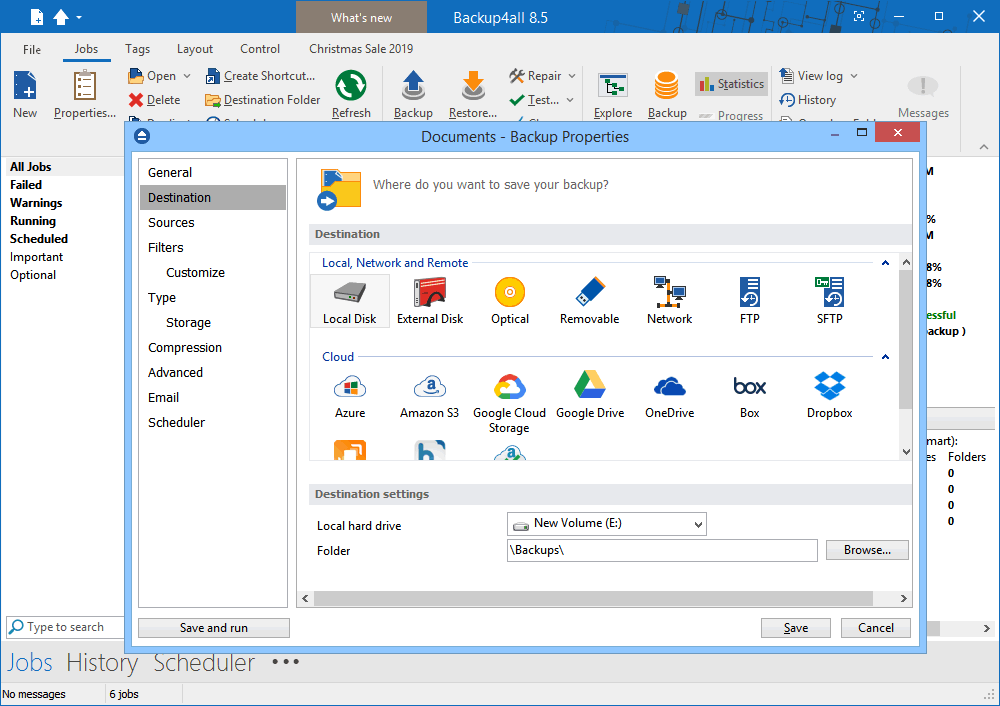Delete the selected job

click(154, 100)
